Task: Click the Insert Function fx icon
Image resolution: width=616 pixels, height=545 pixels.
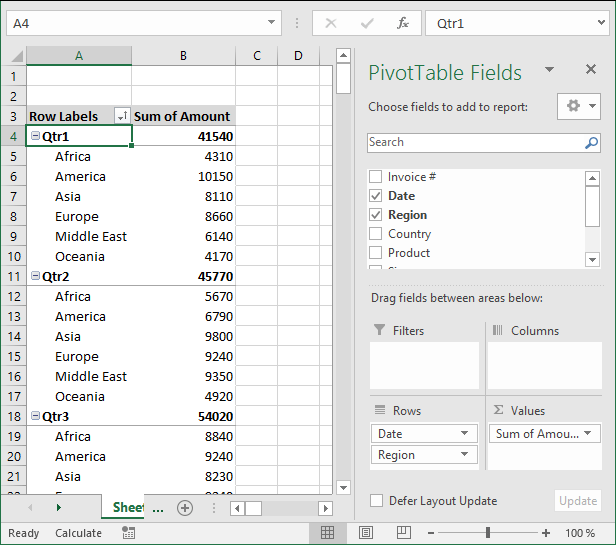Action: point(403,24)
